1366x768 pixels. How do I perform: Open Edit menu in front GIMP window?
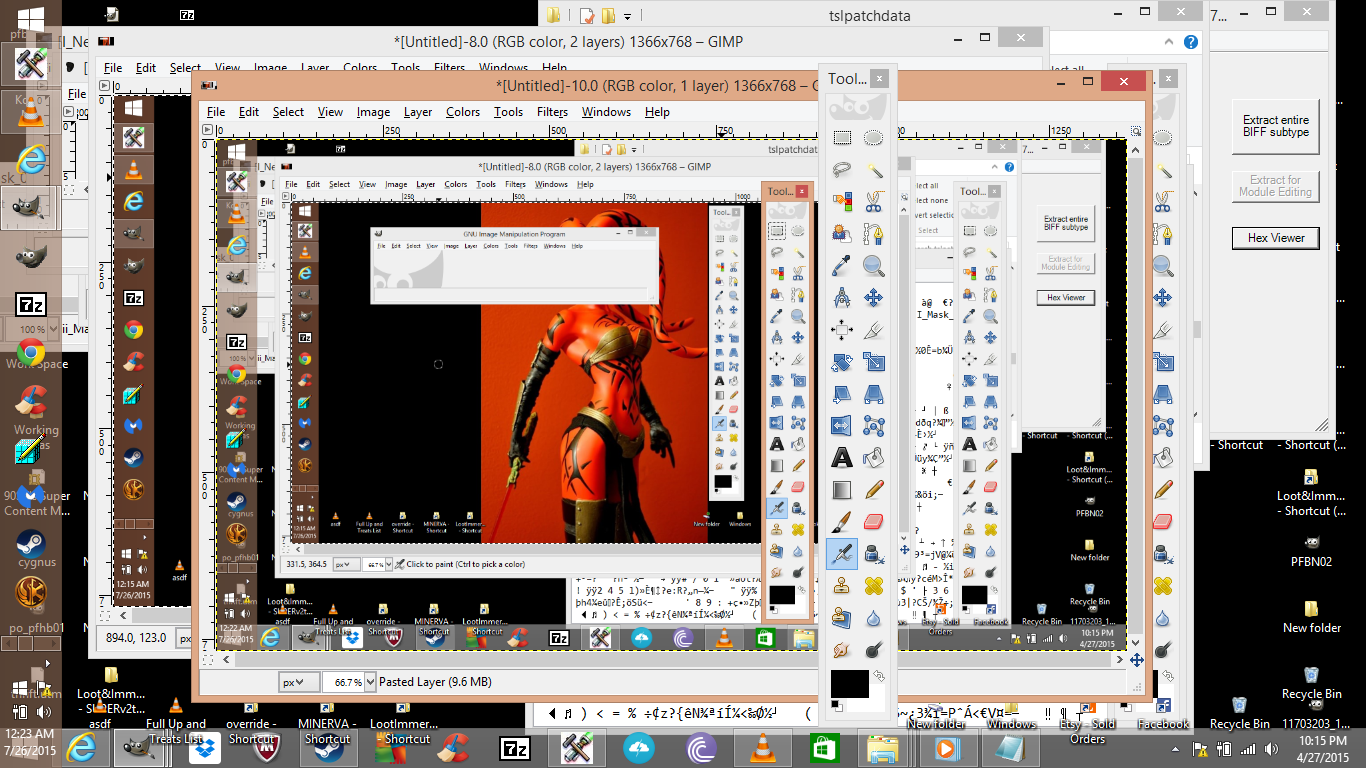click(249, 112)
